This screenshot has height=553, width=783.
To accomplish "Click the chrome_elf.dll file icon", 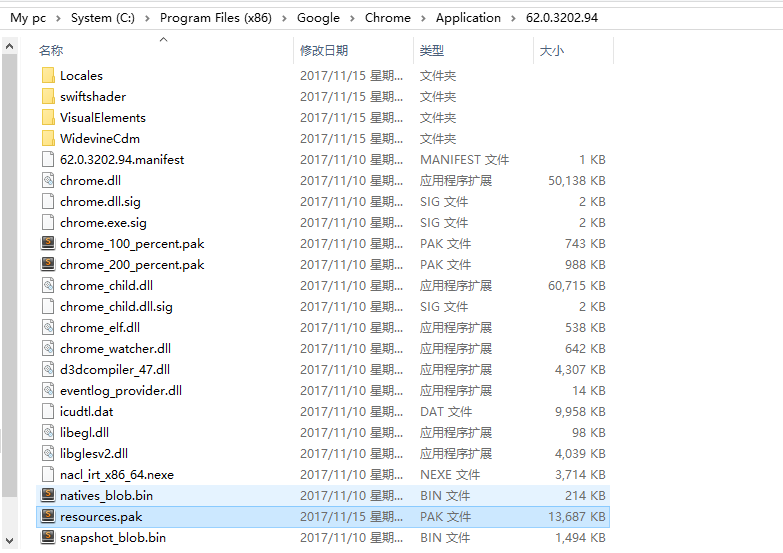I will coord(48,327).
